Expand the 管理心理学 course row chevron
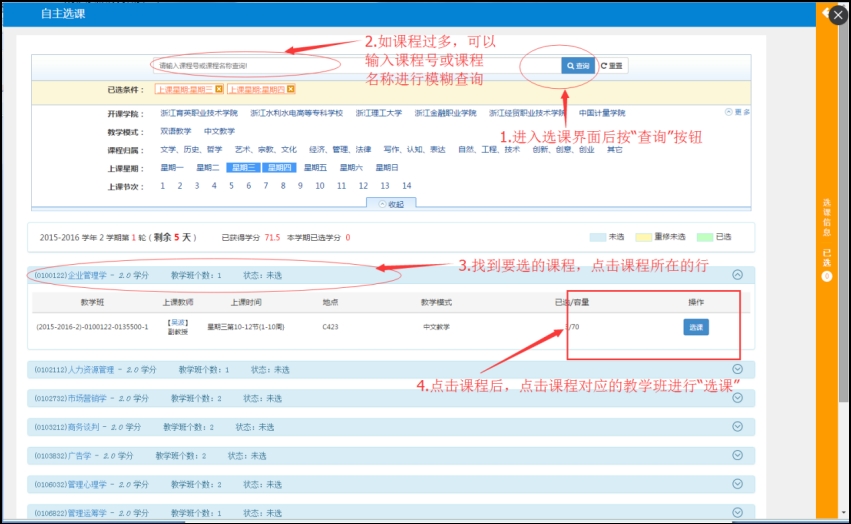Image resolution: width=851 pixels, height=524 pixels. 738,484
